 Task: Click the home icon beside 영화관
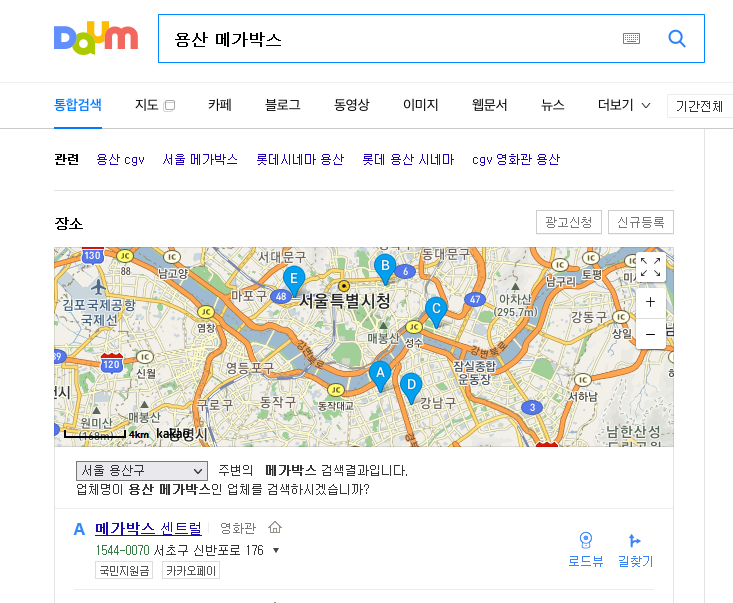(x=275, y=528)
